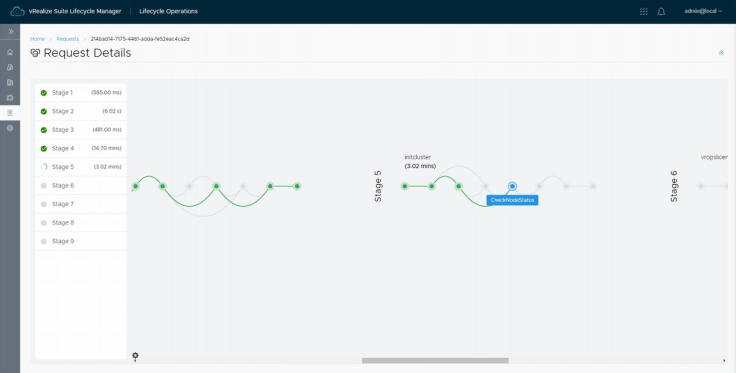Select the Stage 9 row
736x373 pixels.
tap(81, 241)
